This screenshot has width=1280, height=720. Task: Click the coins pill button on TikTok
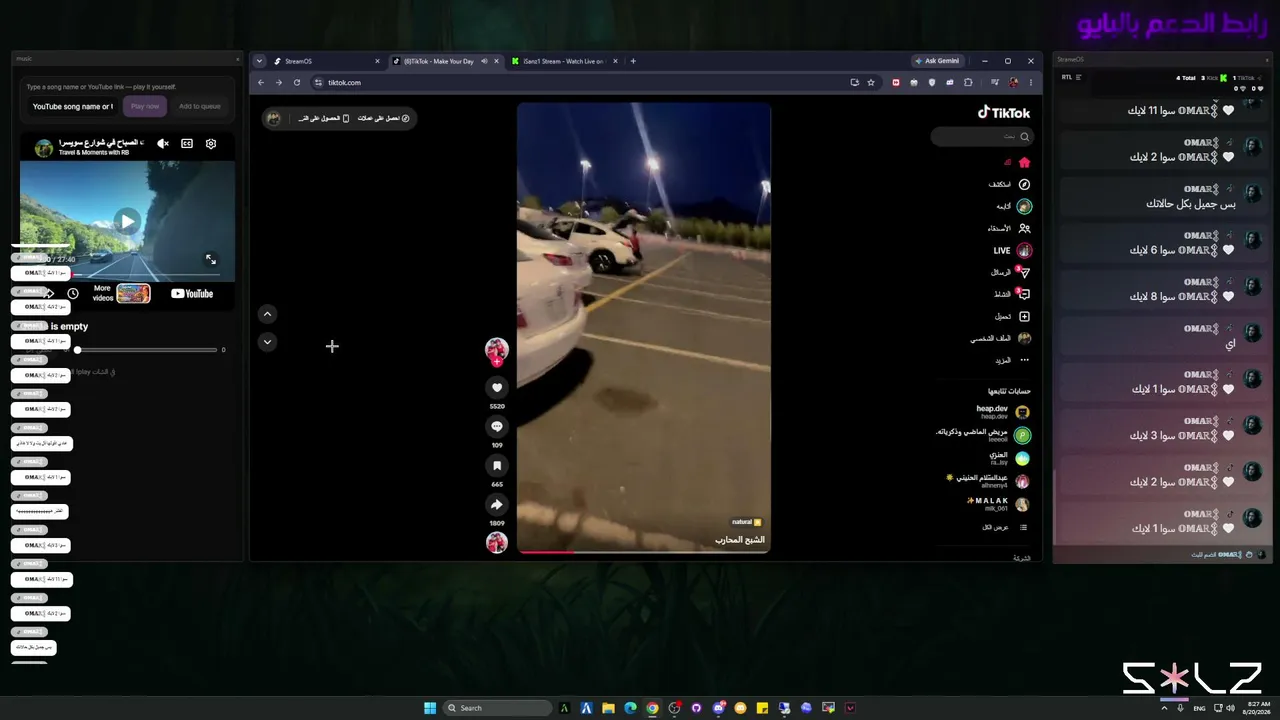(385, 118)
